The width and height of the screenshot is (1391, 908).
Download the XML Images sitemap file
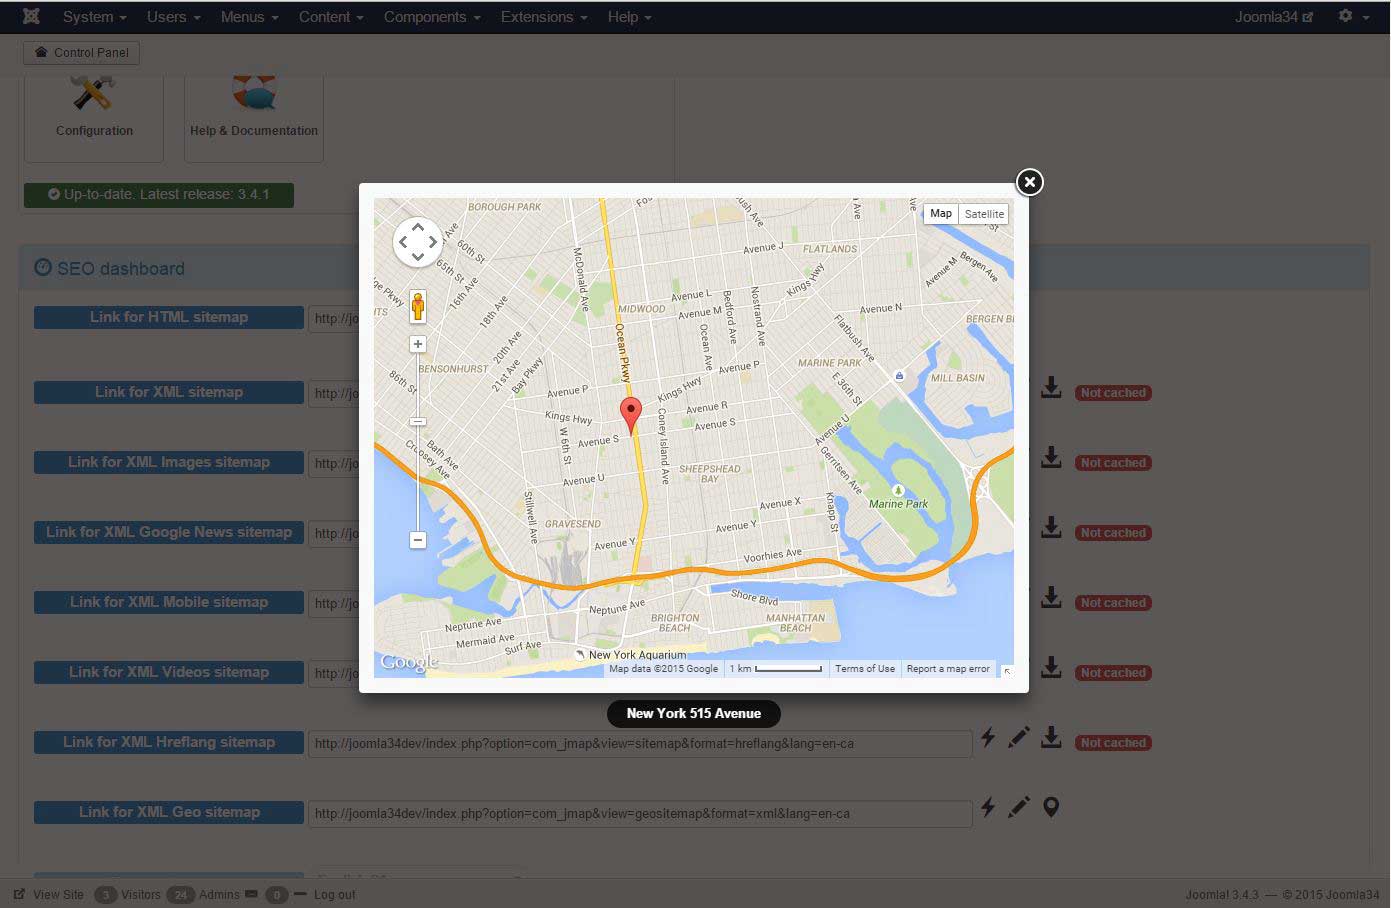[x=1051, y=458]
